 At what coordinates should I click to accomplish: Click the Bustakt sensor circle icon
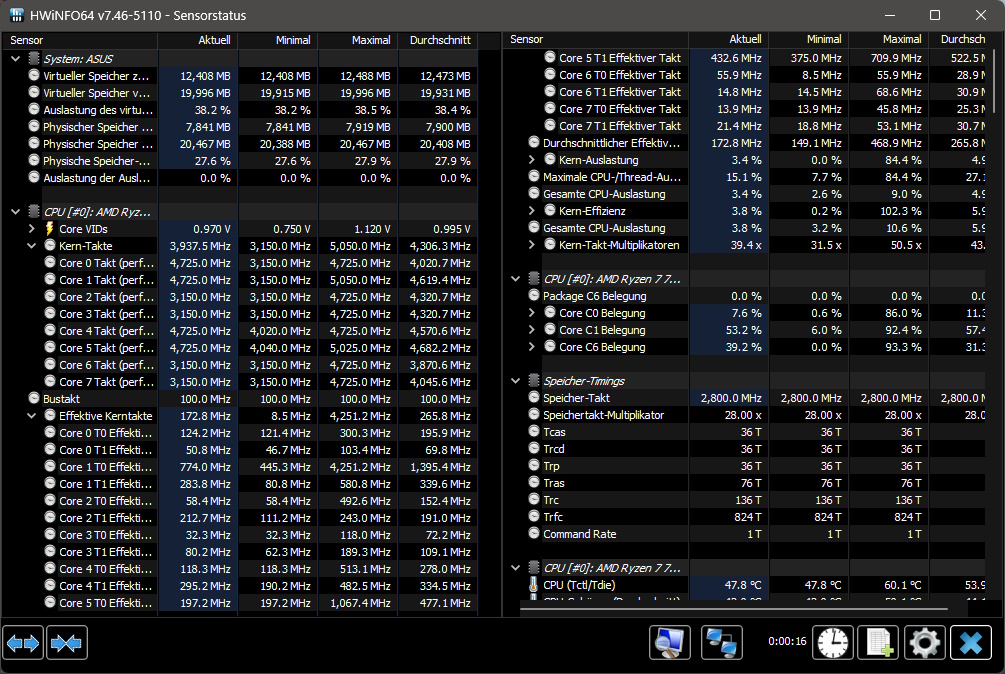34,399
